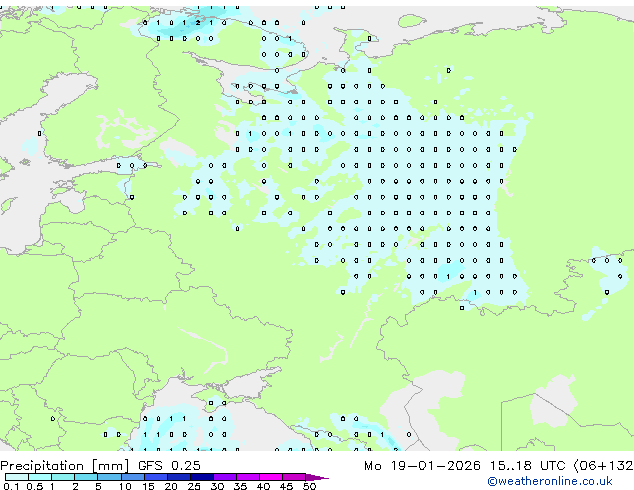Image resolution: width=634 pixels, height=490 pixels.
Task: Click the 10–15 mm blue legend swatch
Action: (x=132, y=477)
